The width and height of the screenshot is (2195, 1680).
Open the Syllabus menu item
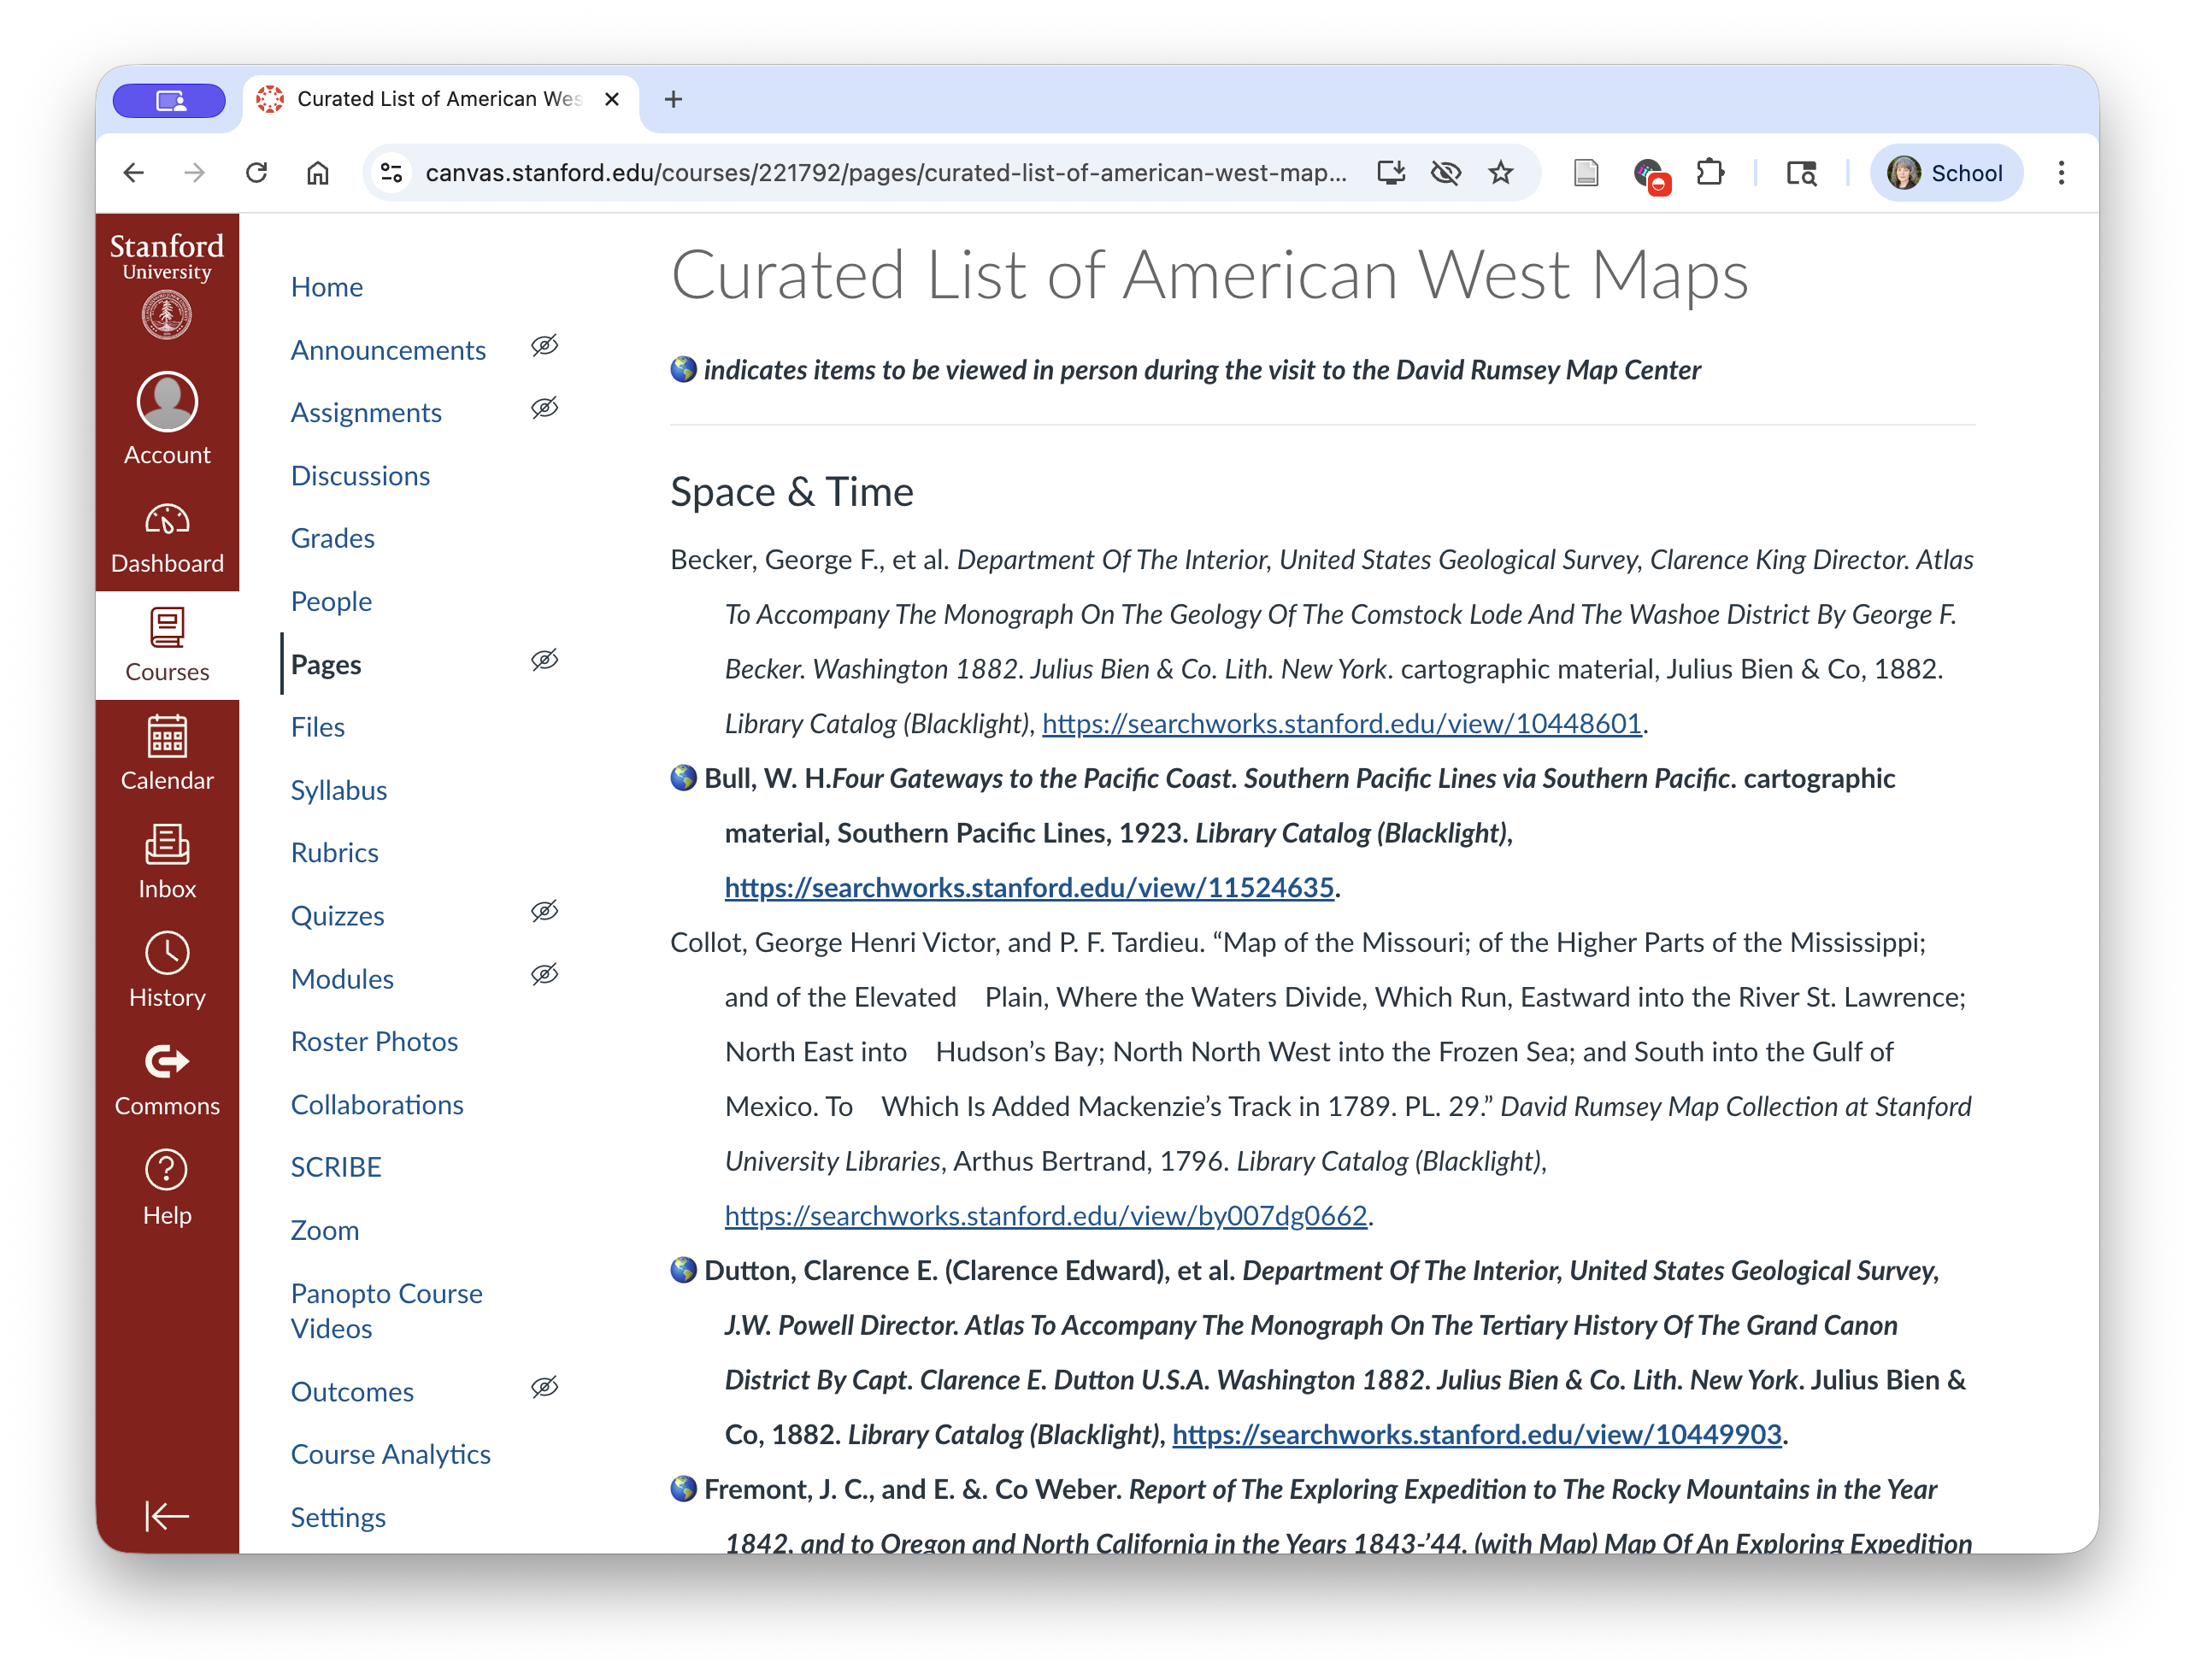(x=339, y=790)
